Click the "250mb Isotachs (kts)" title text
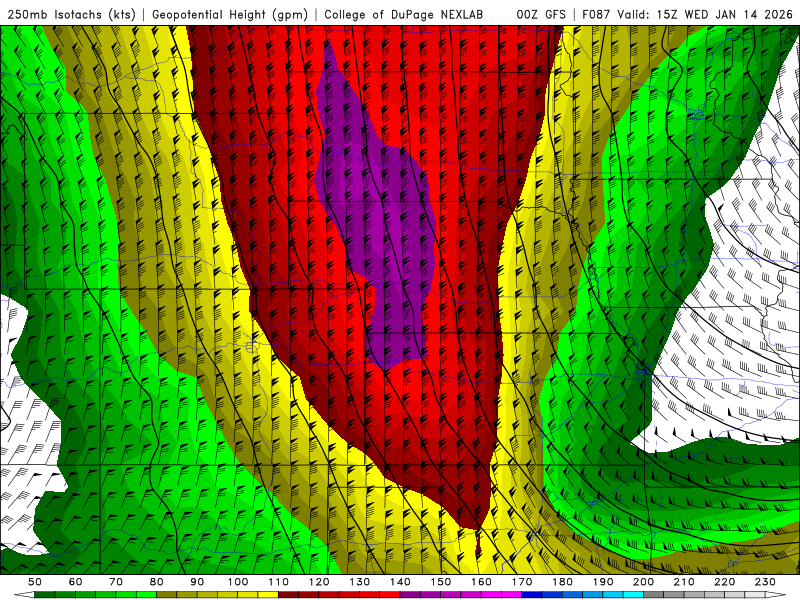This screenshot has width=800, height=600. [71, 14]
